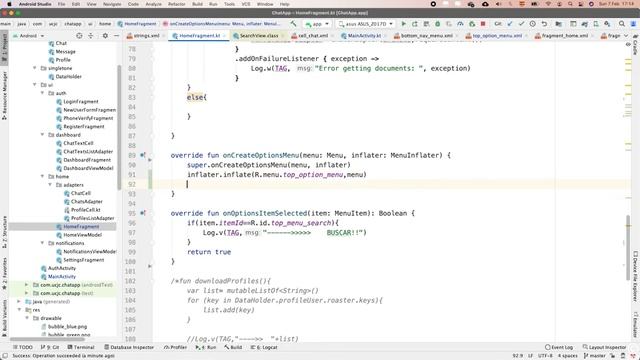Show hidden editor tabs dropdown arrow

point(626,36)
